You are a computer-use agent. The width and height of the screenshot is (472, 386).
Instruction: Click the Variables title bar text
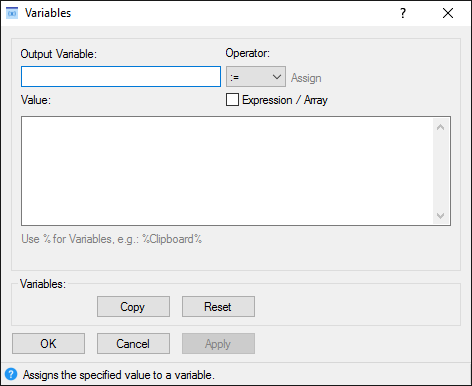tap(48, 13)
